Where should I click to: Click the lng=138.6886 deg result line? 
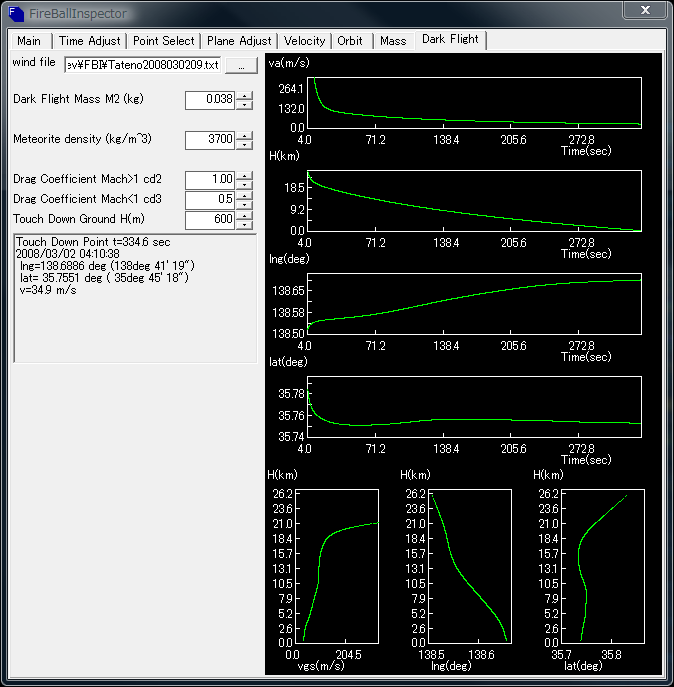pos(107,266)
